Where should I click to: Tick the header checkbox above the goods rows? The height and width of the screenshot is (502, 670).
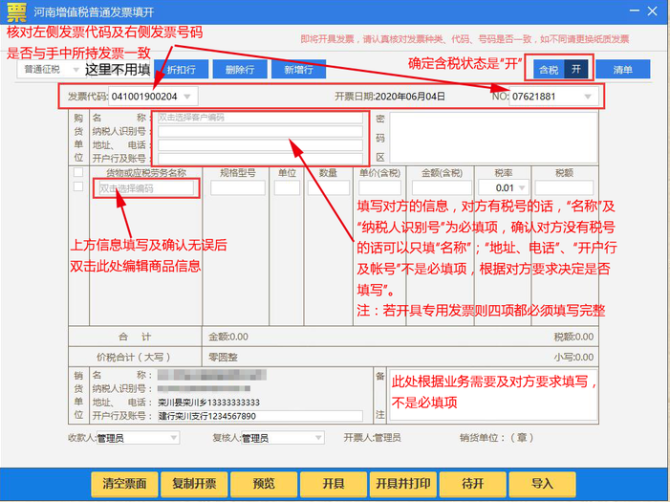click(78, 172)
